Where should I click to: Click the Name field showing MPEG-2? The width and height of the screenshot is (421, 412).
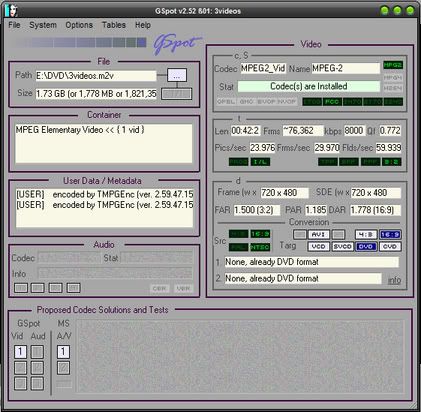pyautogui.click(x=346, y=68)
